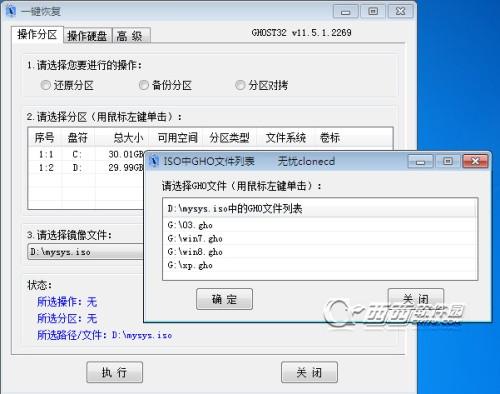Screen dimensions: 500x394
Task: Close the ISO中GHO文件列表 dialog with the red X
Action: click(476, 161)
